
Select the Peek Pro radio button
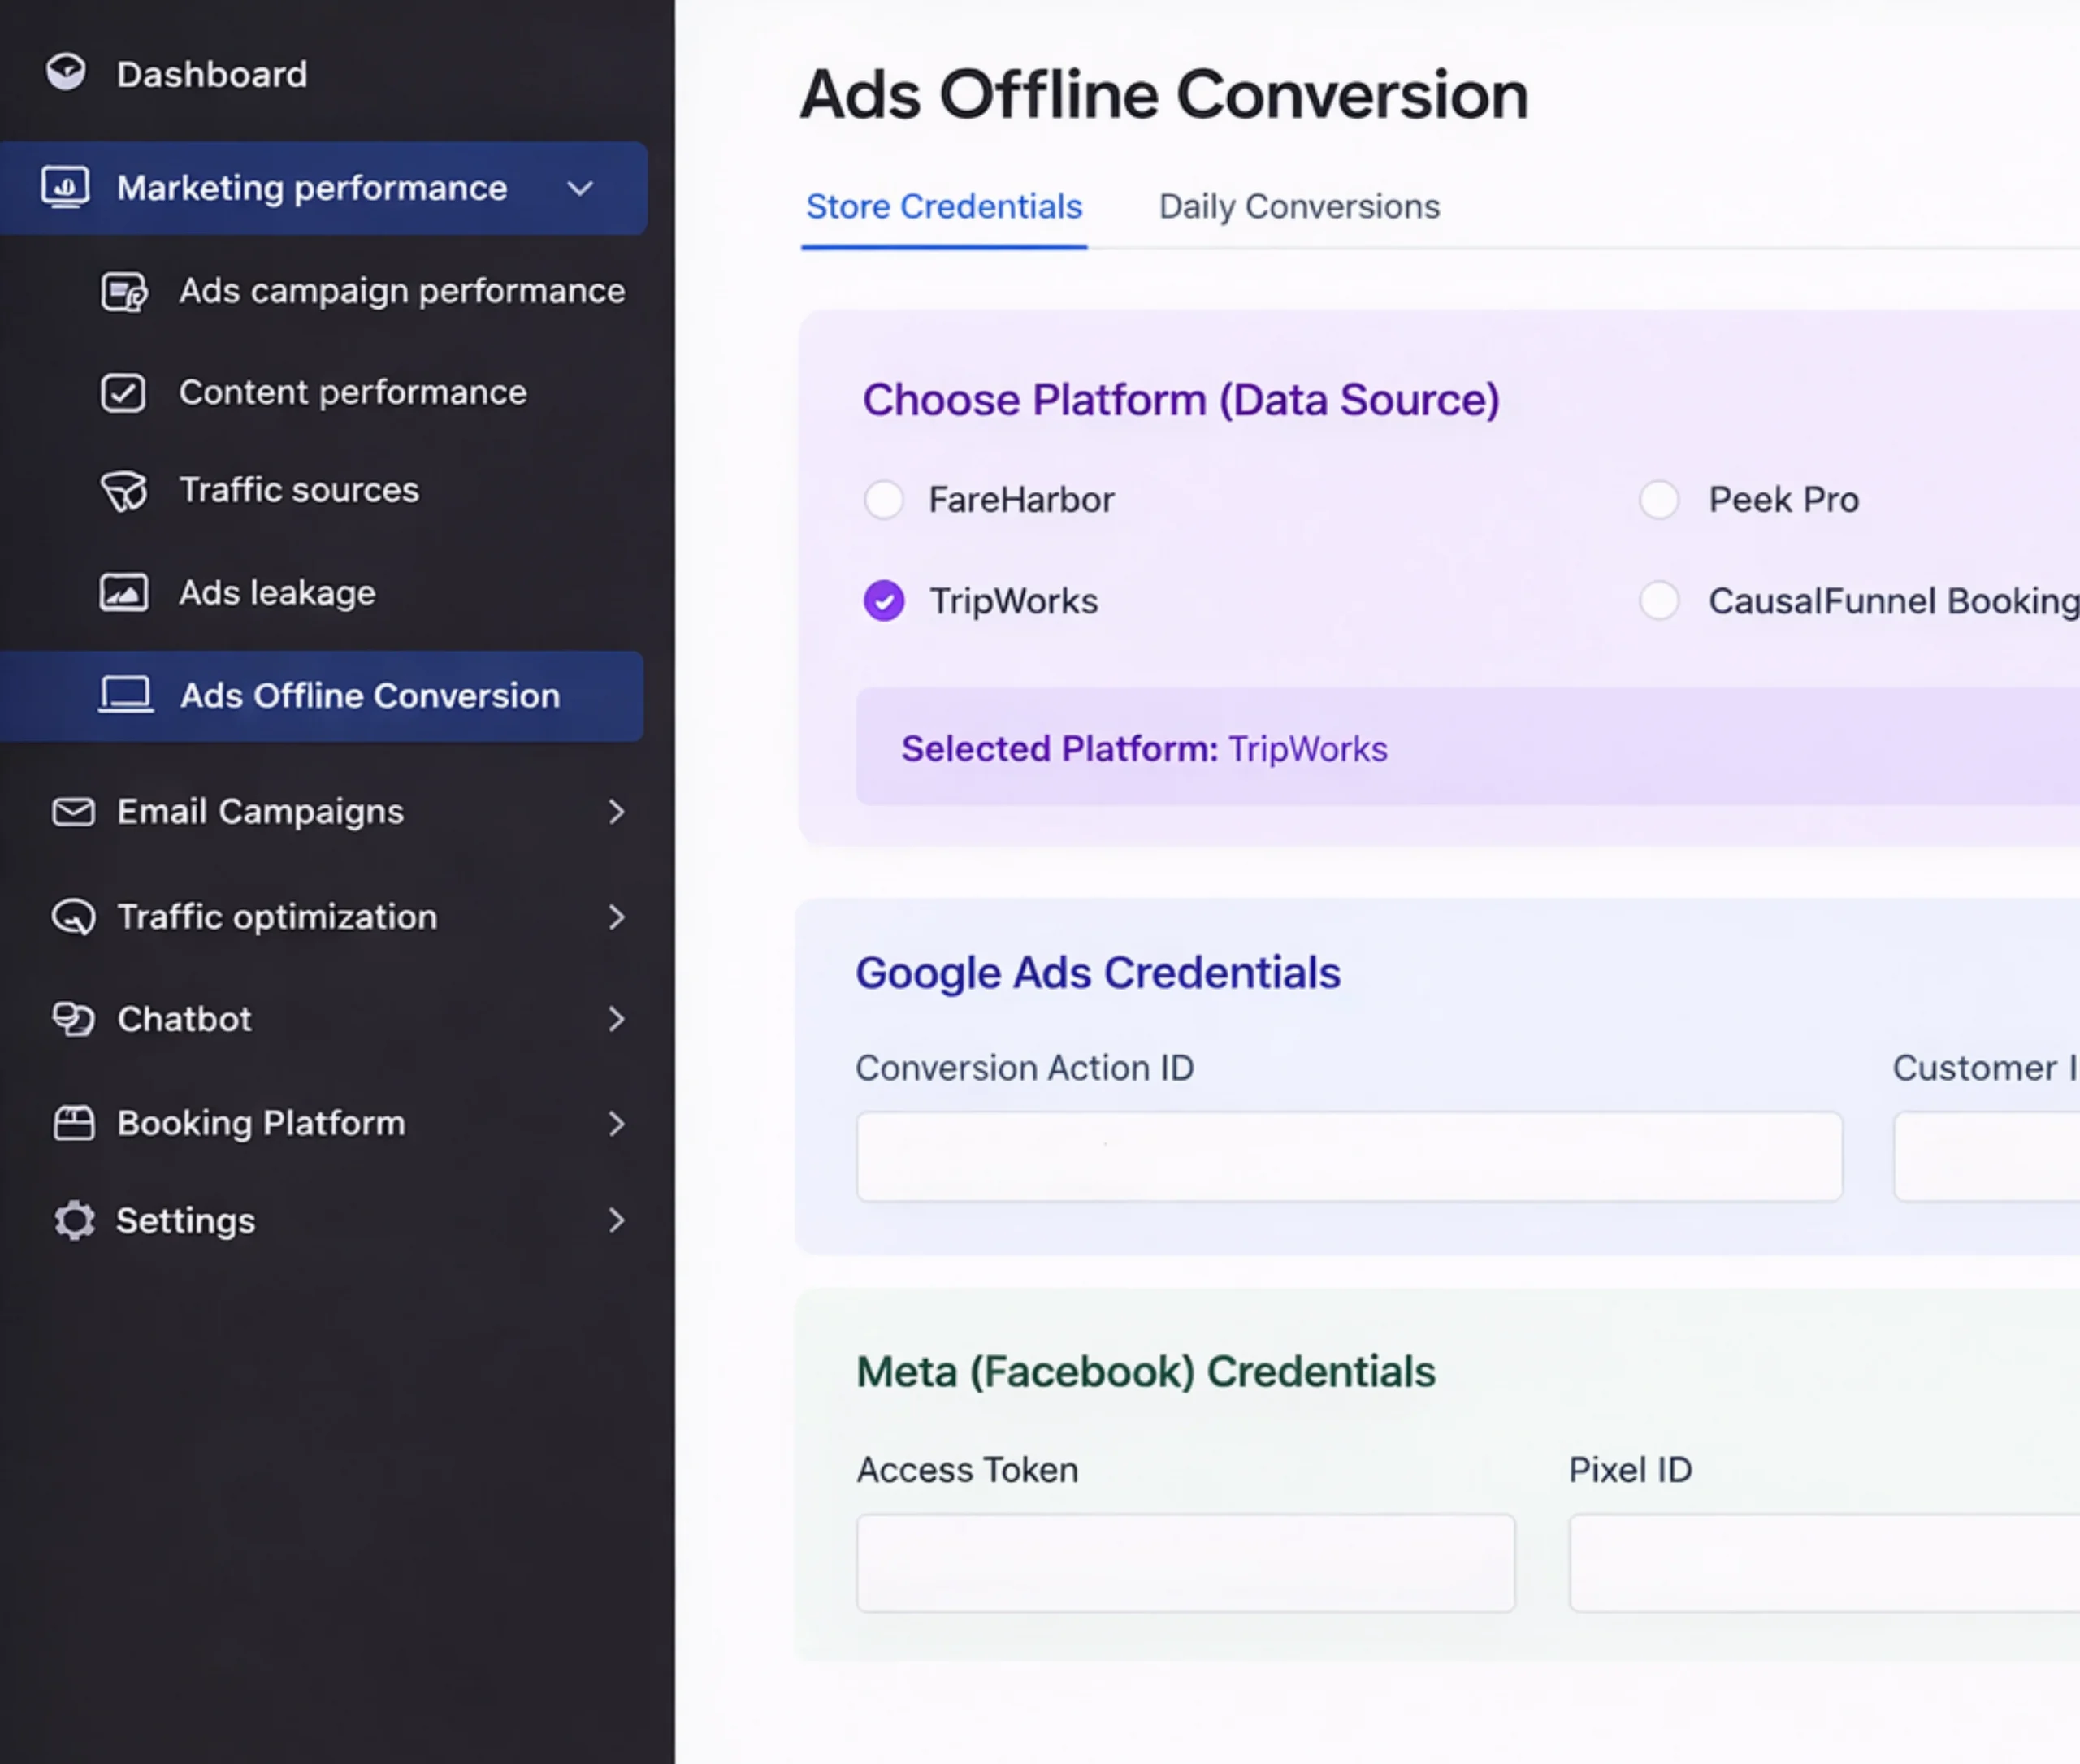point(1659,500)
